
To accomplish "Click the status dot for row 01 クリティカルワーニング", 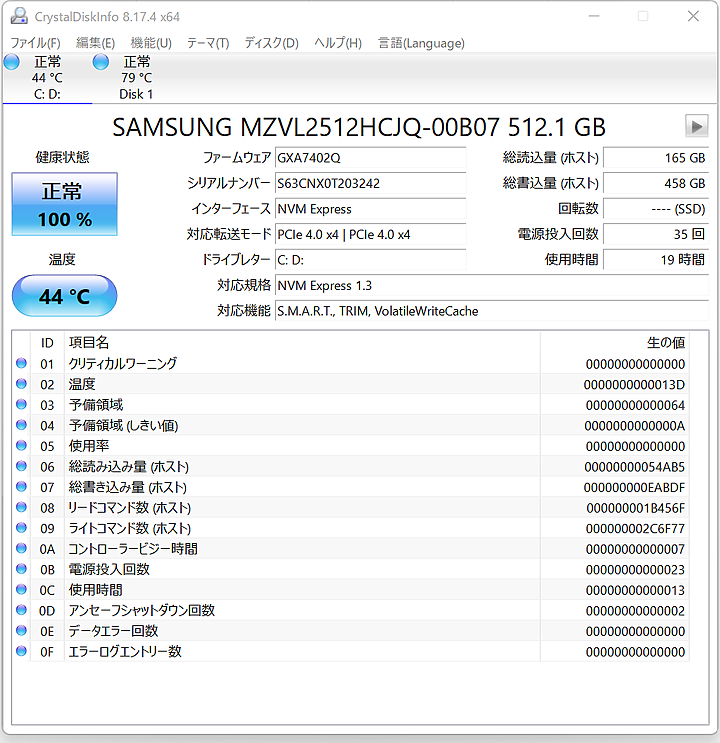I will pos(21,363).
